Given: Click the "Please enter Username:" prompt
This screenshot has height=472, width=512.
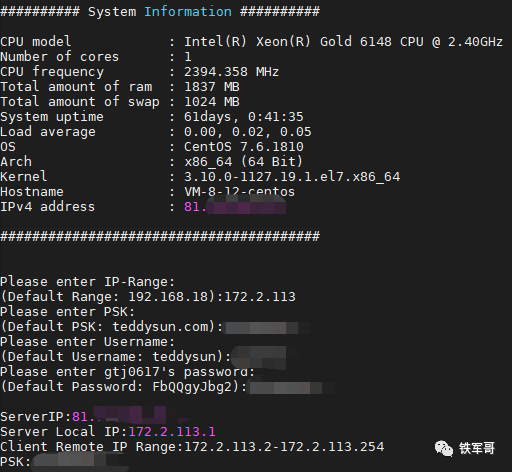Looking at the screenshot, I should click(87, 342).
